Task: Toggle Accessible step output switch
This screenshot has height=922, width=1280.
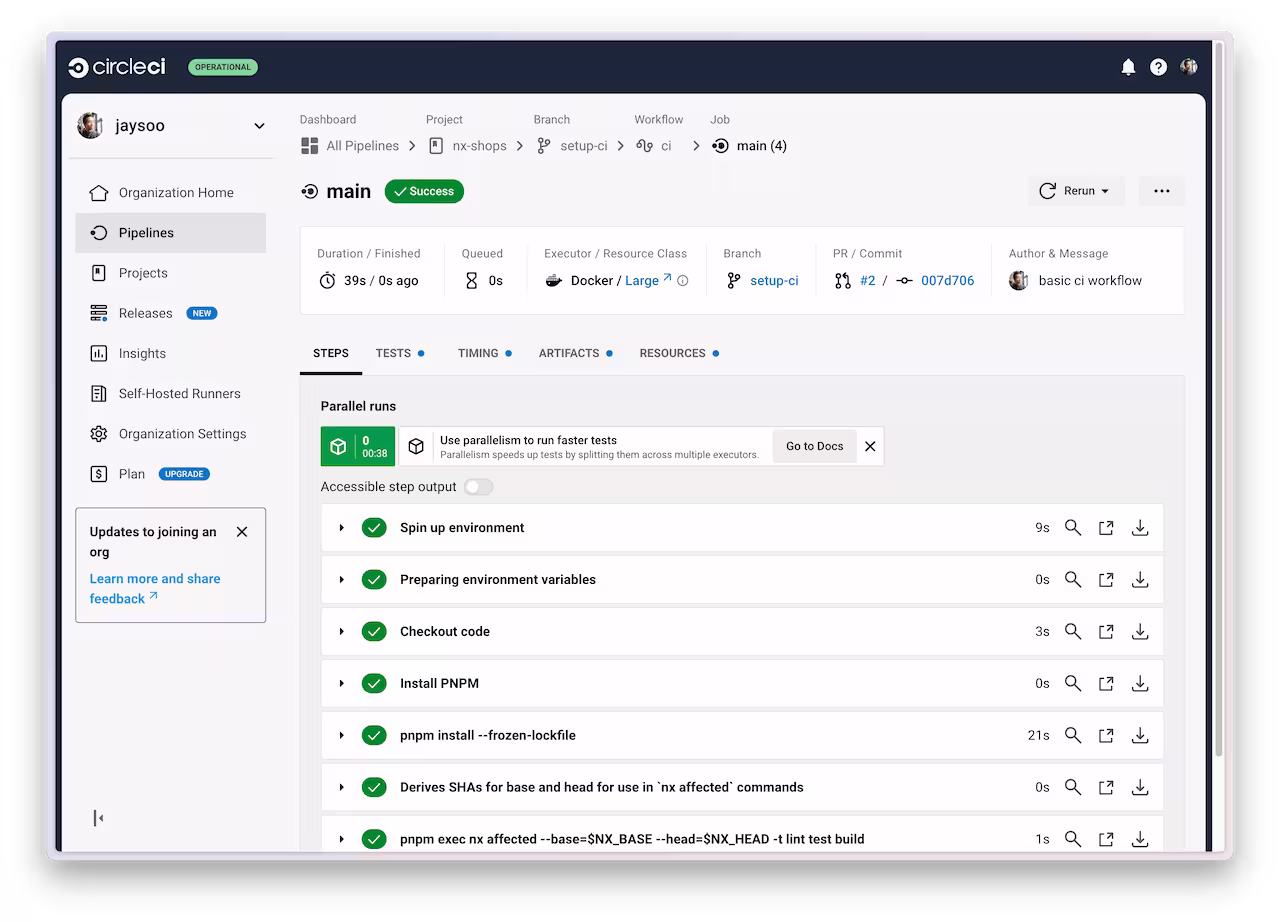Action: 478,487
